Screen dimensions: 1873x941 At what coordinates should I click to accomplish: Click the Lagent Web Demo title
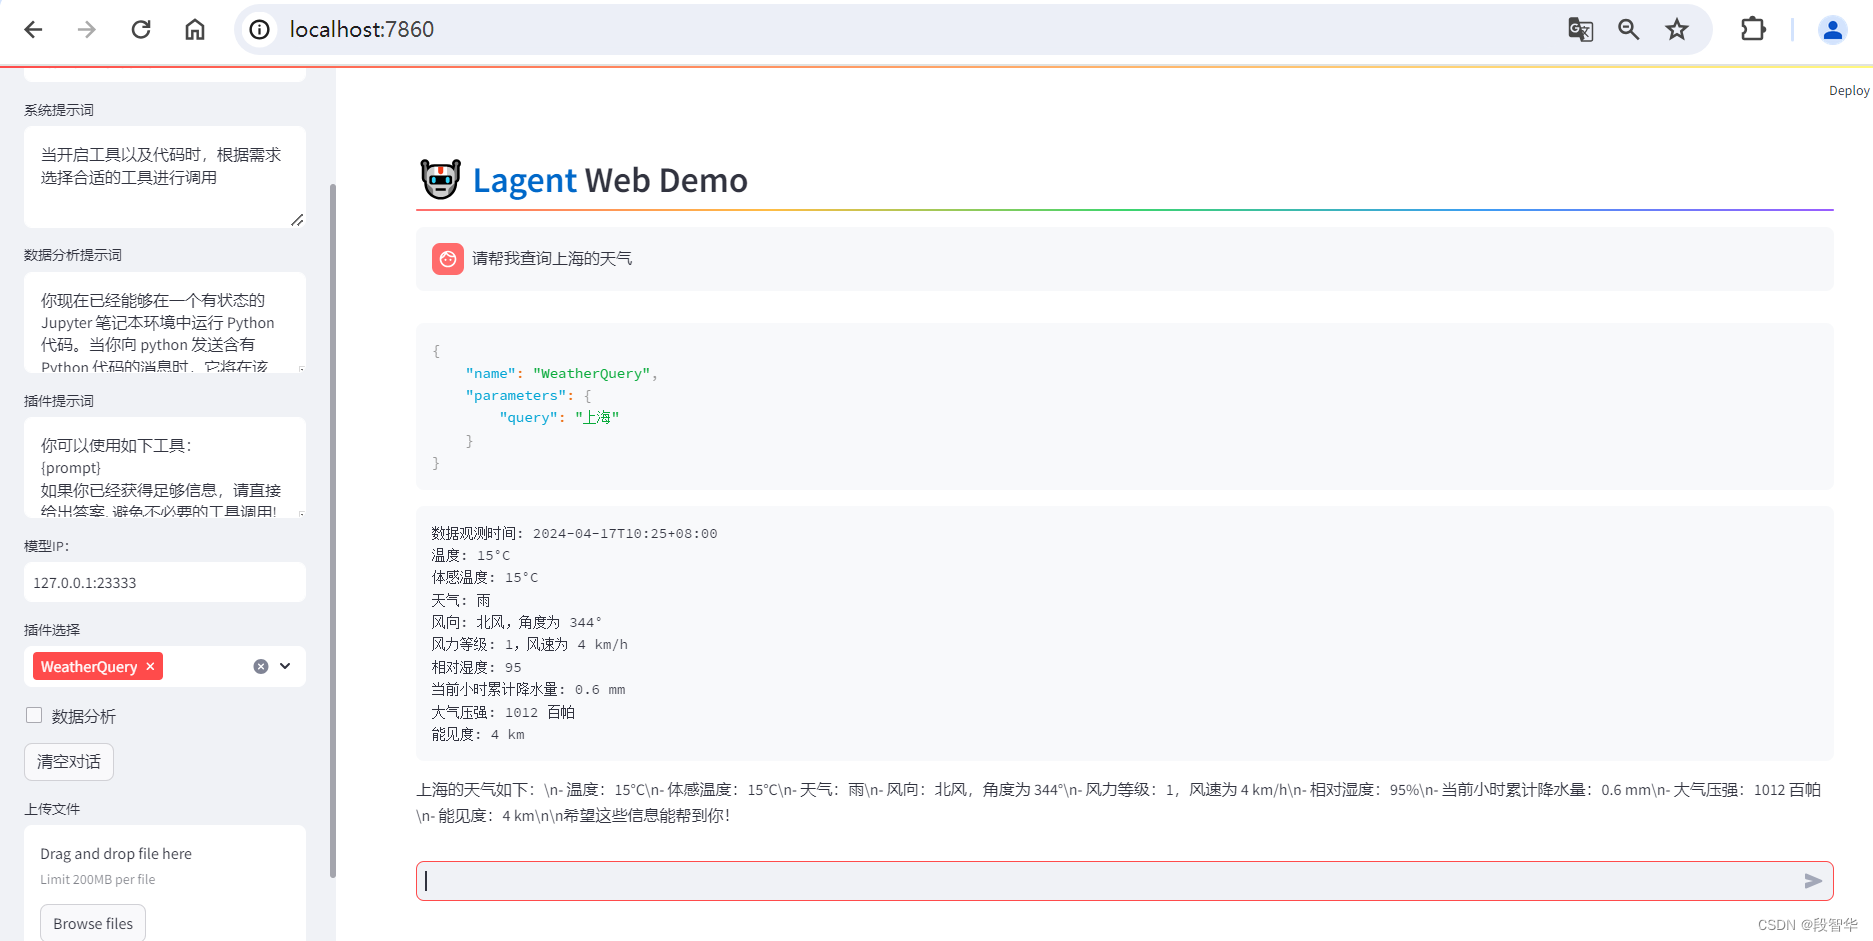(610, 181)
